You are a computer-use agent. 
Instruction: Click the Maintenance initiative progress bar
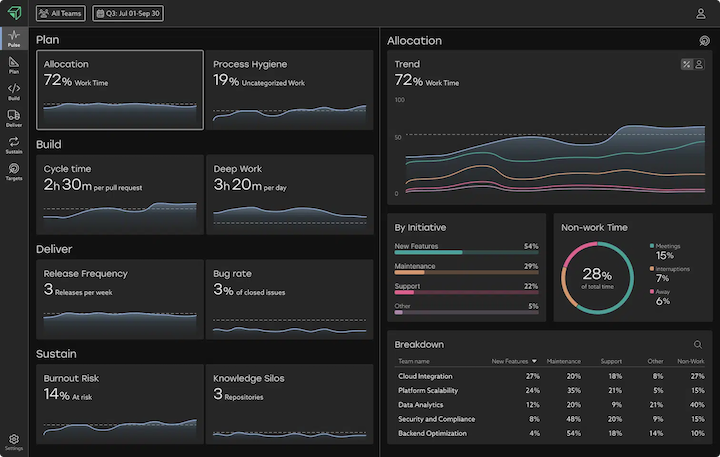point(466,271)
